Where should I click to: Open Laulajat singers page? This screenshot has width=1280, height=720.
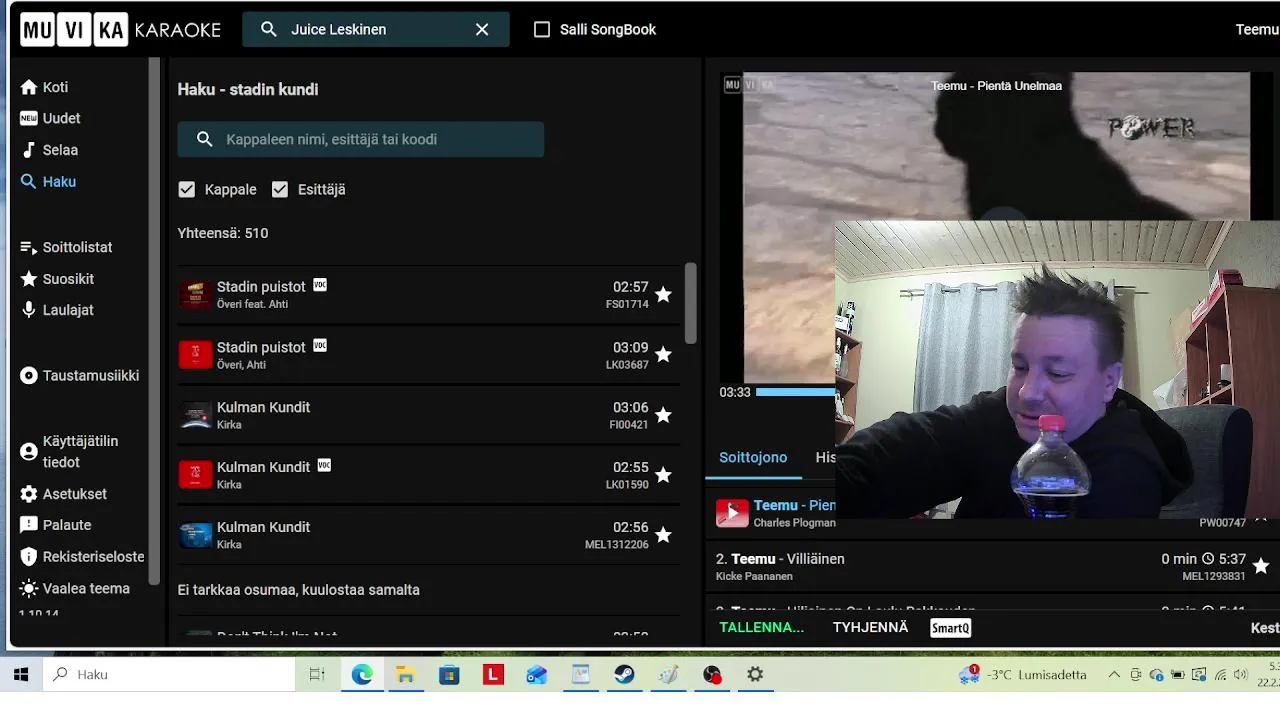(x=57, y=310)
